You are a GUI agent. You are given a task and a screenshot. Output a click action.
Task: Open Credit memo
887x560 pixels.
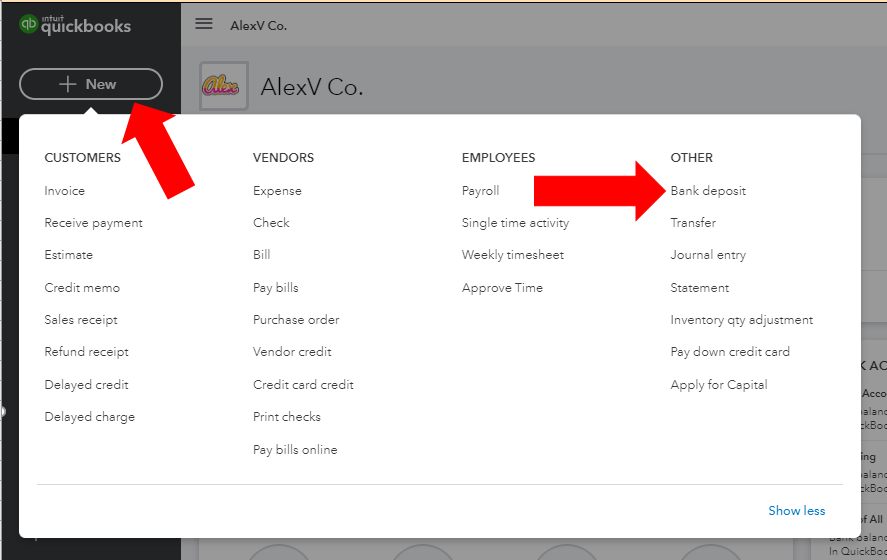[82, 287]
